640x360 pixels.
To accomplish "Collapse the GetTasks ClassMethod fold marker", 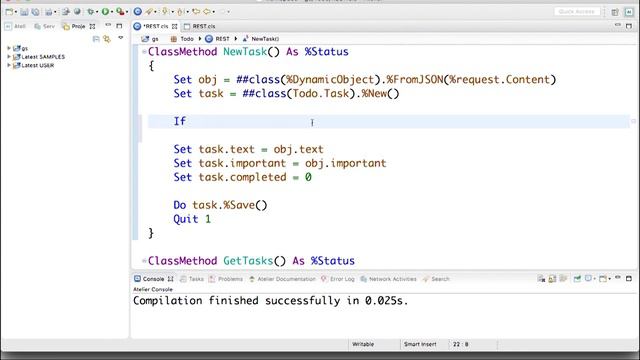I will [x=144, y=260].
